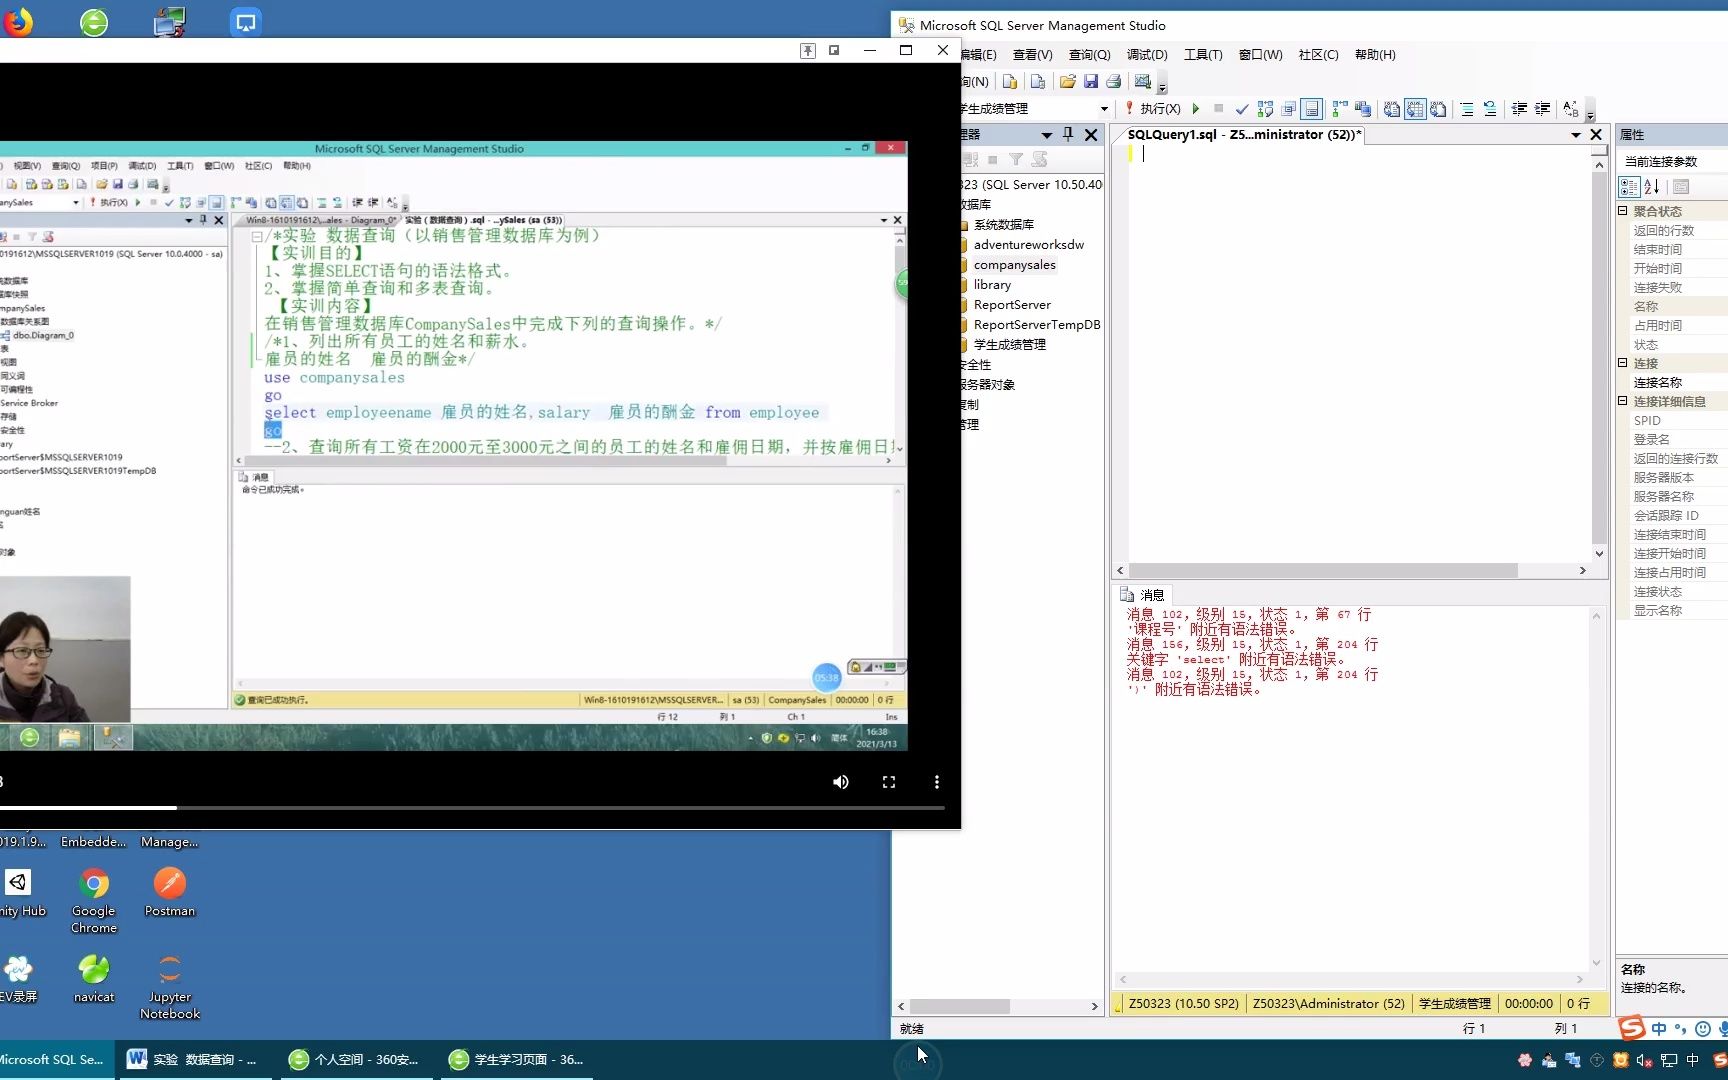Image resolution: width=1728 pixels, height=1080 pixels.
Task: Switch to 消息 results tab
Action: [x=1142, y=595]
